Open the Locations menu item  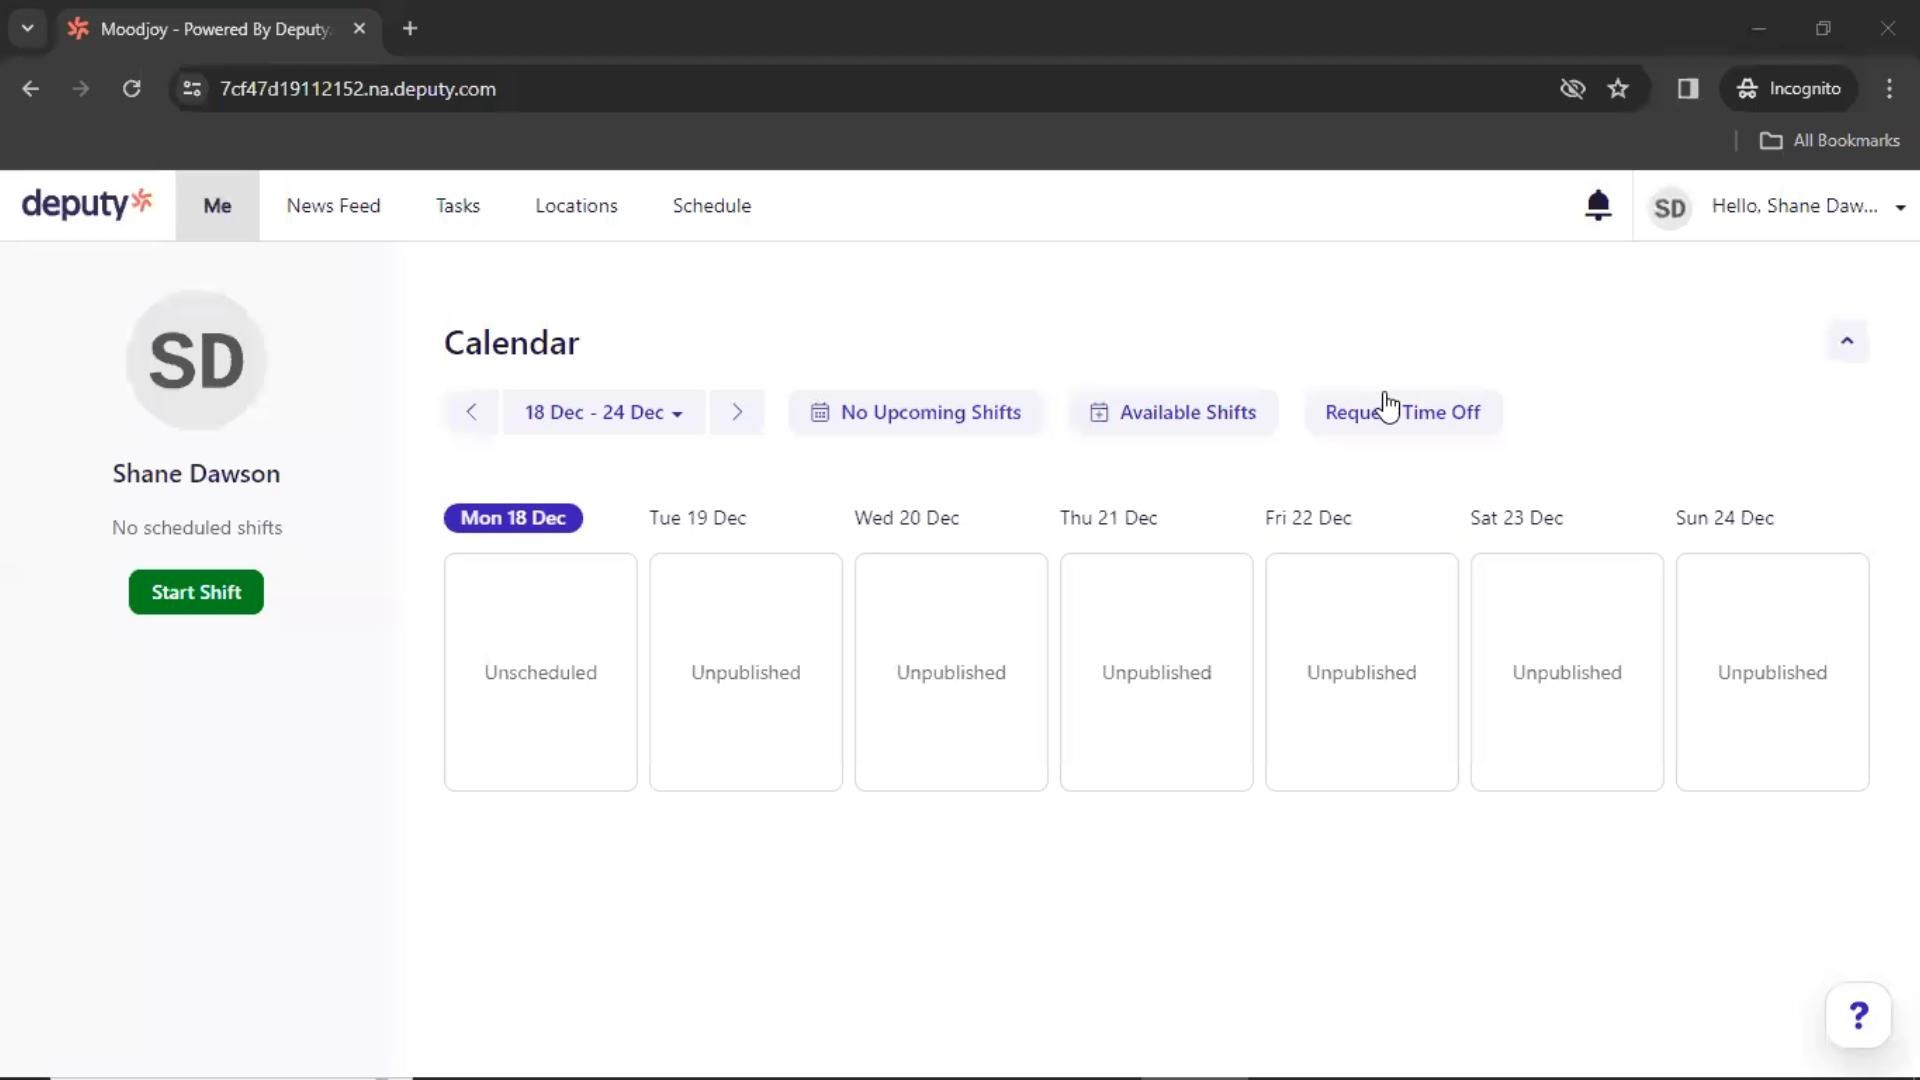(576, 206)
